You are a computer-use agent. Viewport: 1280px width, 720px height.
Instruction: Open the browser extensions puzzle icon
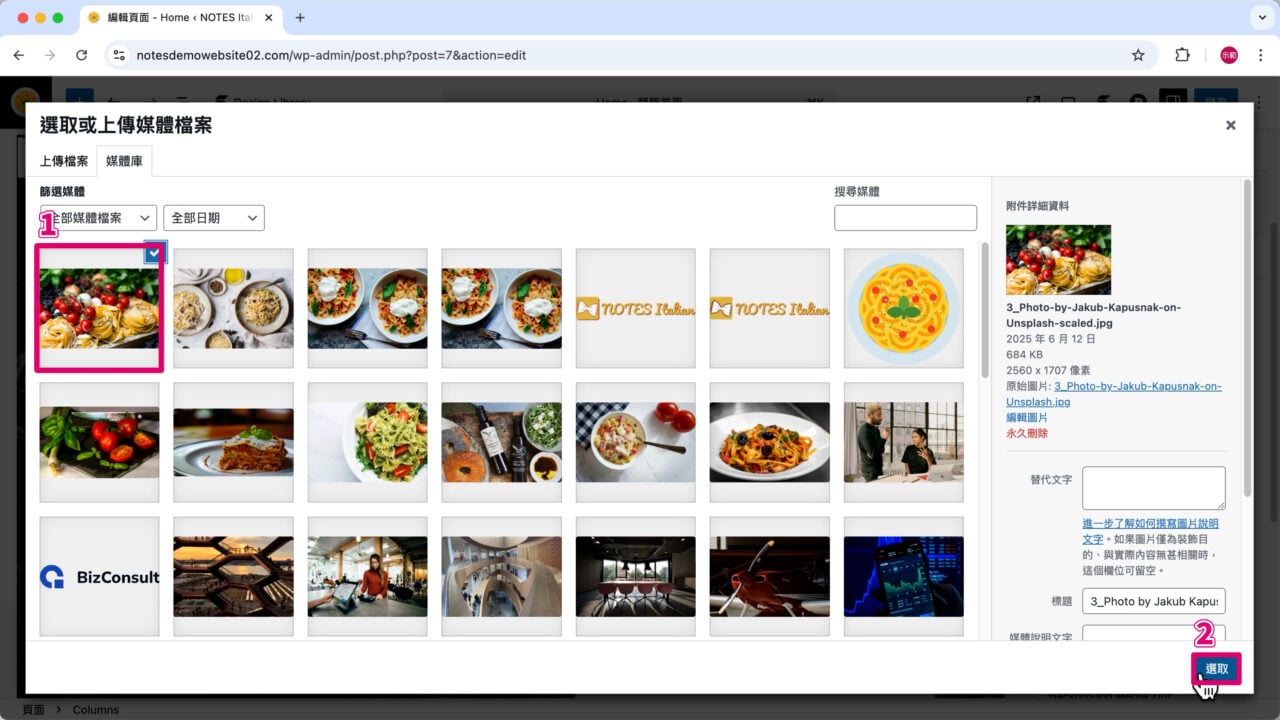[x=1182, y=55]
